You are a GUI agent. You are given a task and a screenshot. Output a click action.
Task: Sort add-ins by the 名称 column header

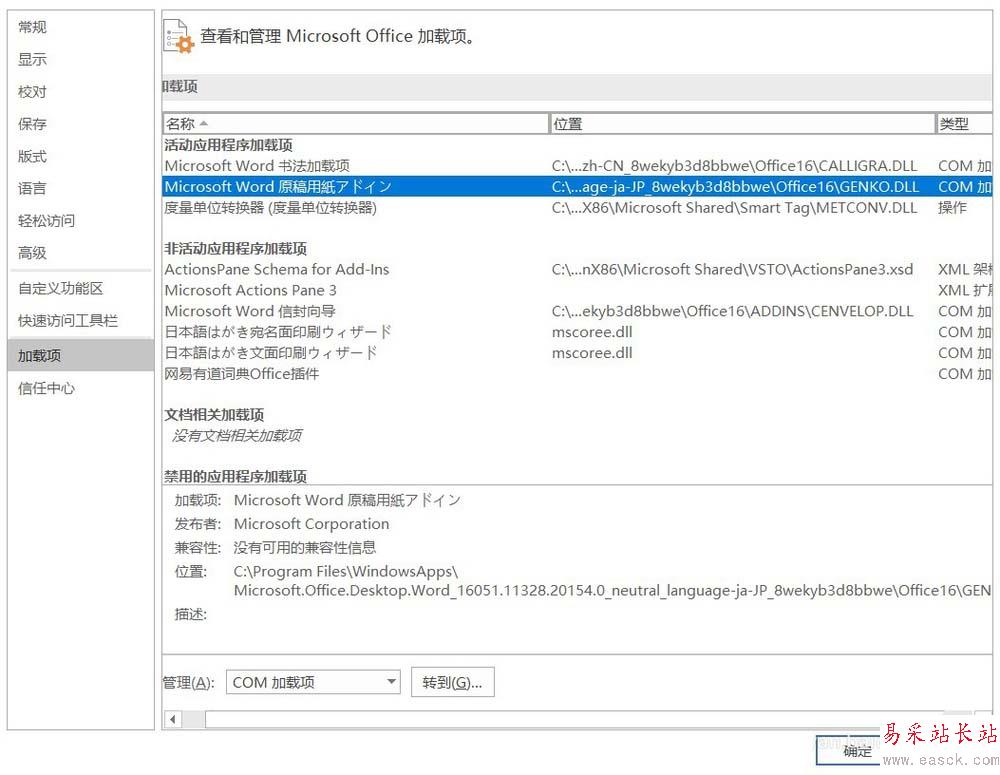coord(356,124)
